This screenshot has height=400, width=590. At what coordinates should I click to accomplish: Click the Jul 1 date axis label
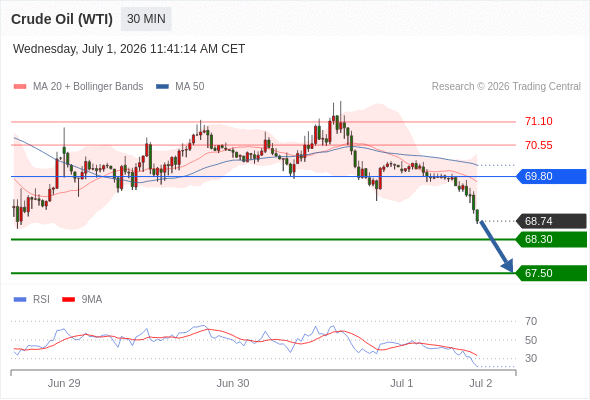[401, 383]
